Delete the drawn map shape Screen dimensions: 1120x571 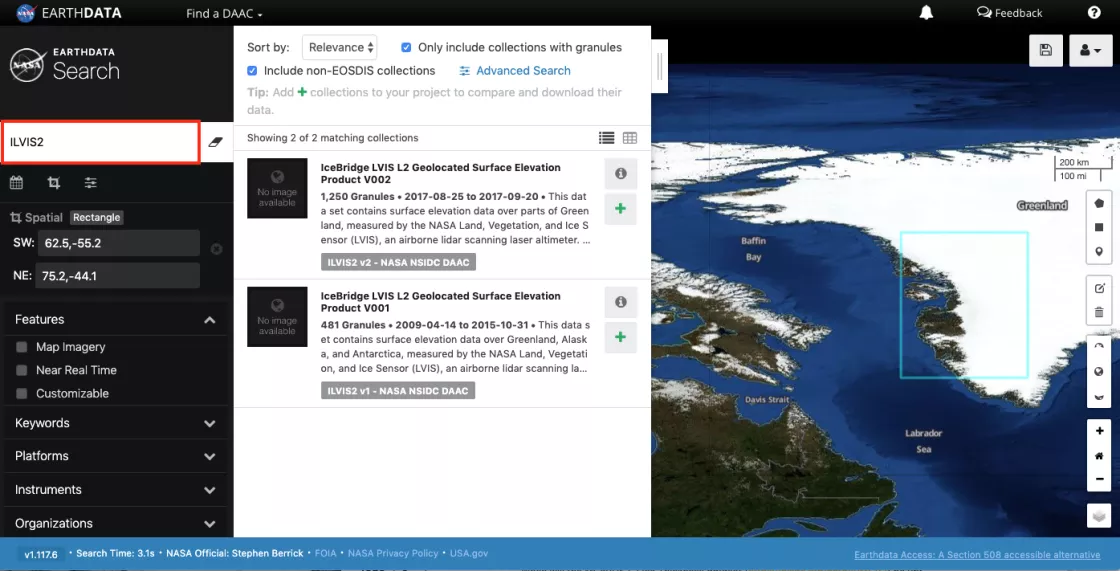pos(1099,312)
